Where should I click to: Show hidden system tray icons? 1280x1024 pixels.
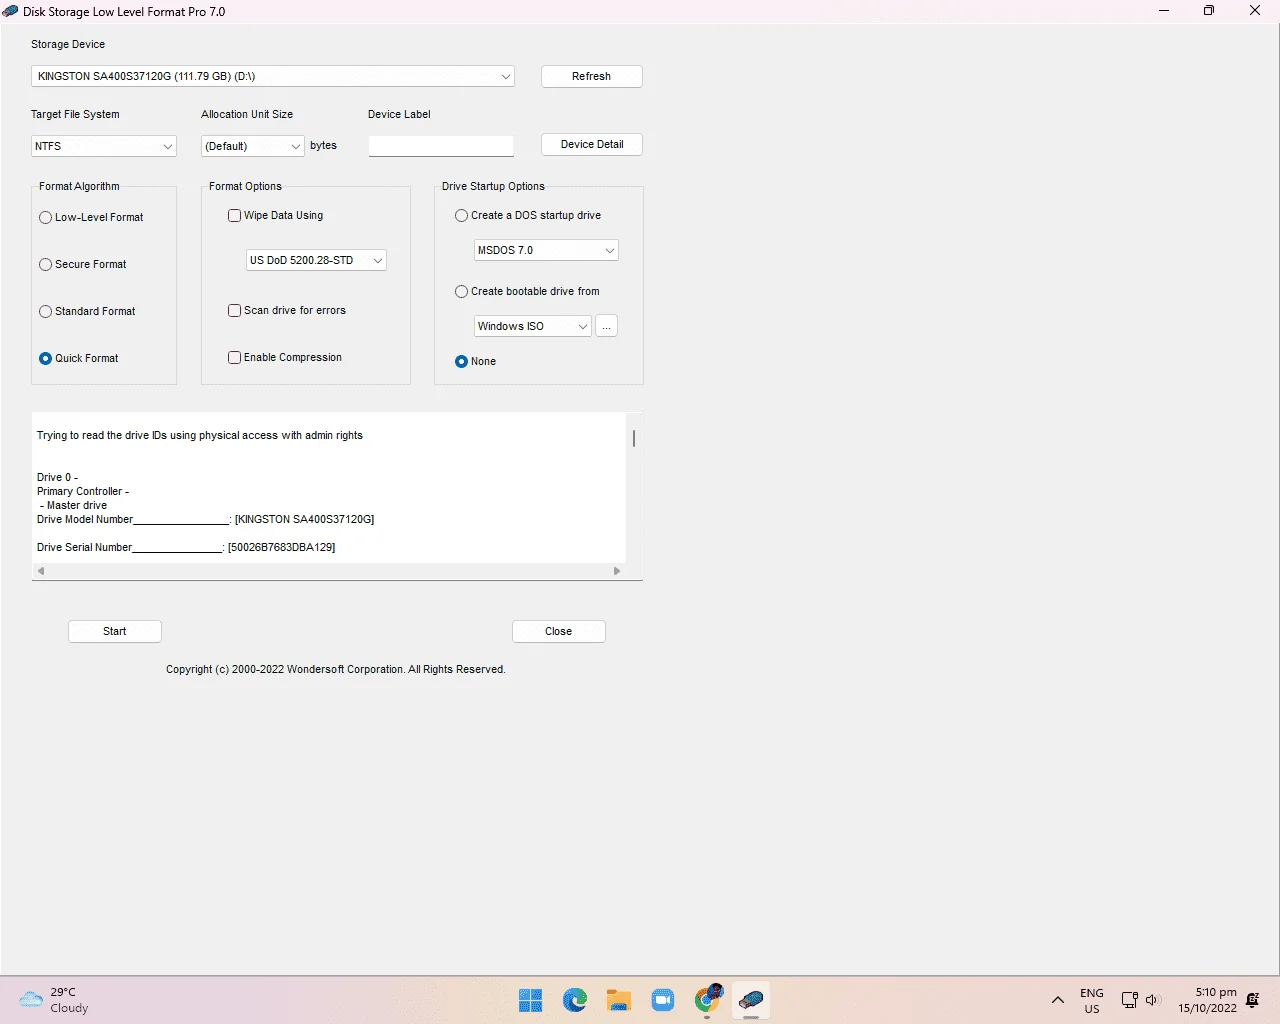pos(1058,1000)
